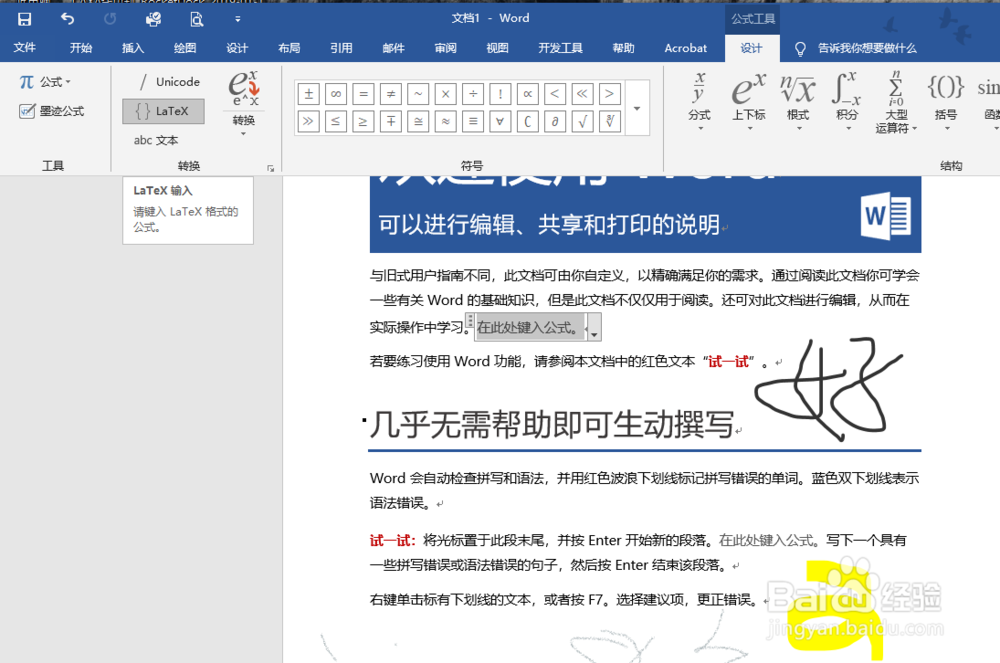Toggle LaTeX equation format
Screen dimensions: 1000x663
click(x=163, y=111)
